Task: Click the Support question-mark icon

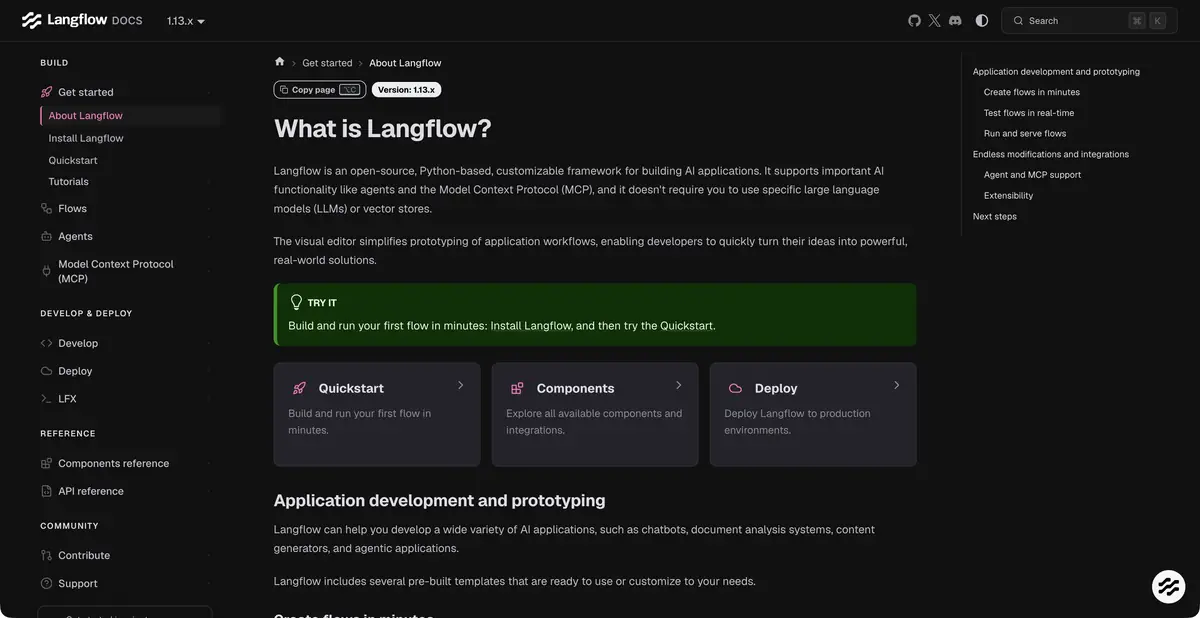Action: (46, 584)
